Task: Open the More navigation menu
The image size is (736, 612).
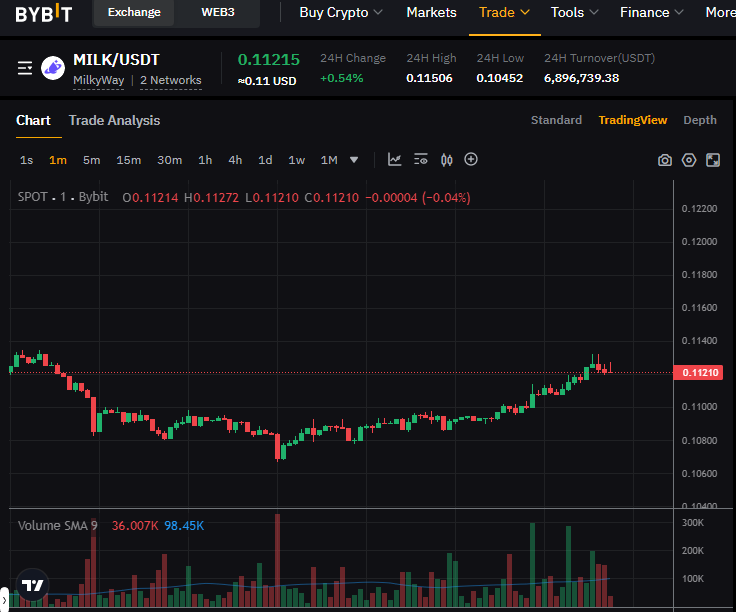Action: (x=721, y=13)
